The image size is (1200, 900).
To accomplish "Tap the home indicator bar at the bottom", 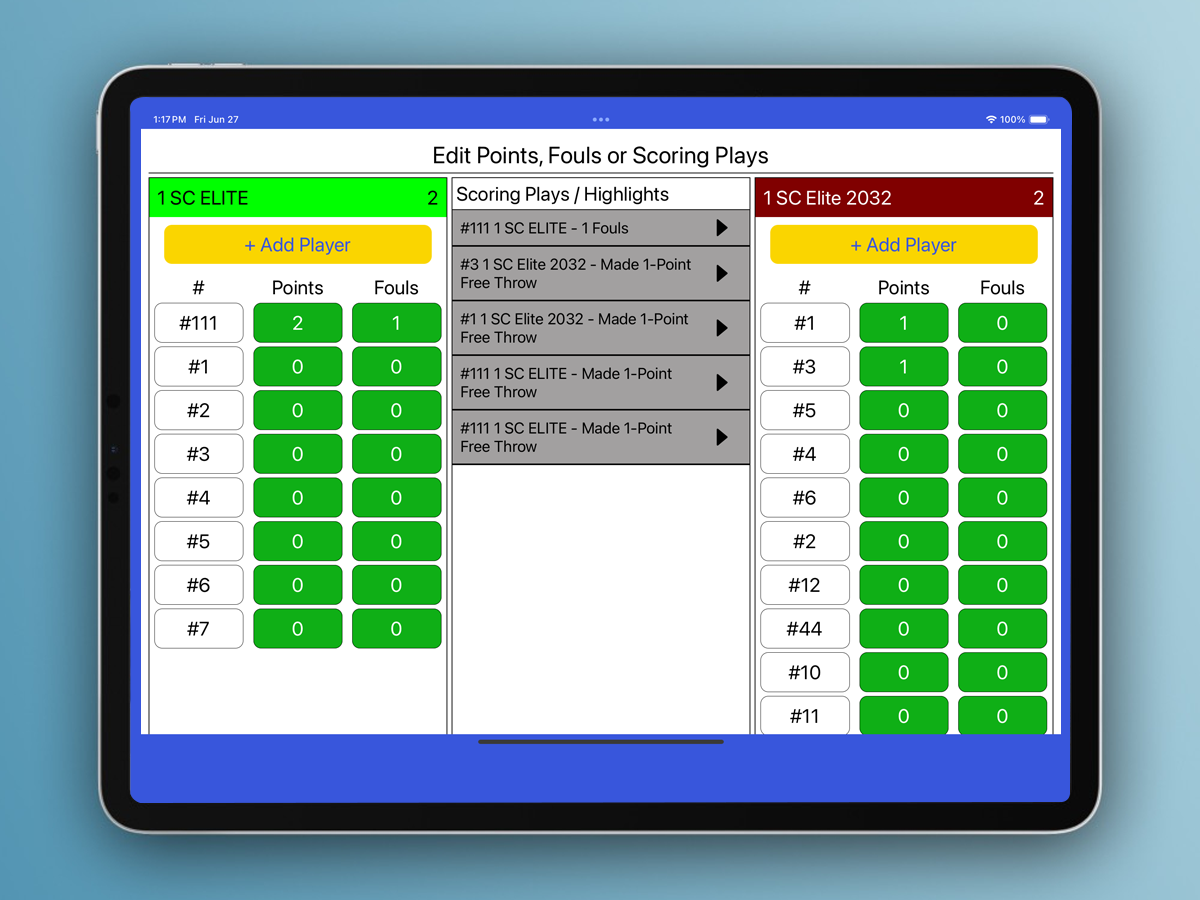I will [600, 742].
